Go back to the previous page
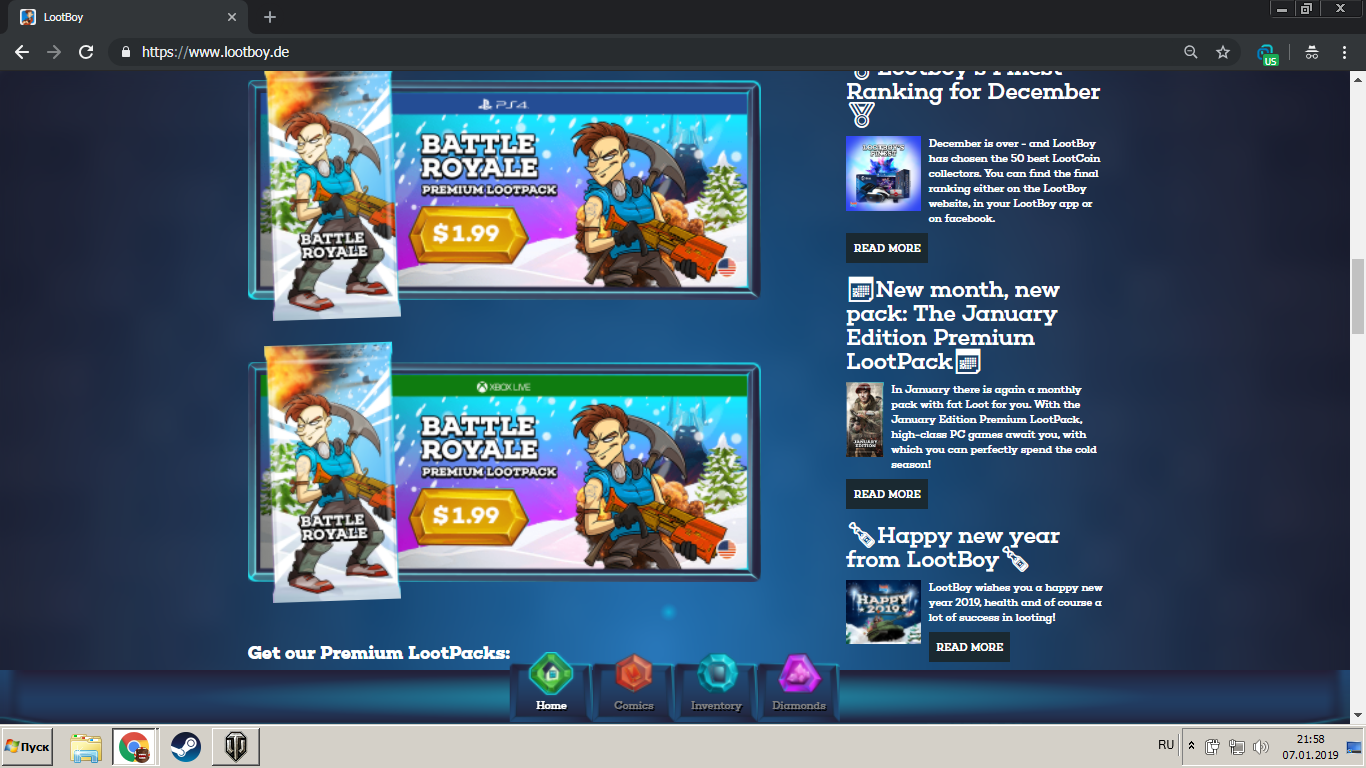This screenshot has width=1366, height=768. pyautogui.click(x=22, y=52)
